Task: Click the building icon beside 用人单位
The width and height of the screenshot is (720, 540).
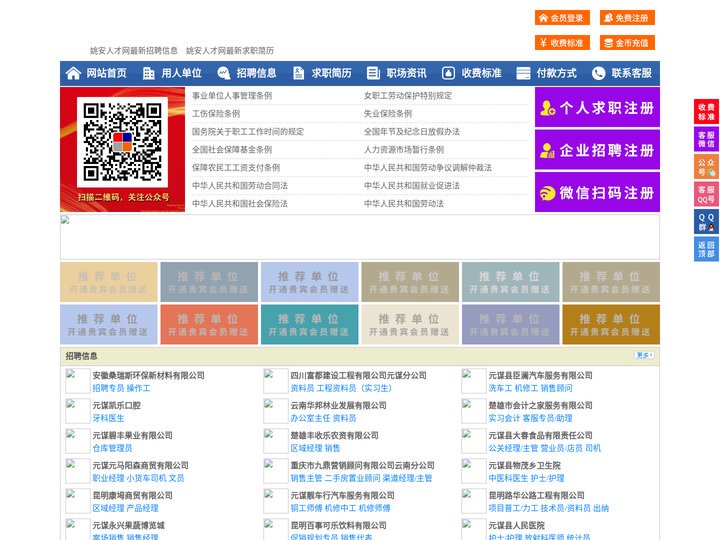Action: [x=148, y=73]
